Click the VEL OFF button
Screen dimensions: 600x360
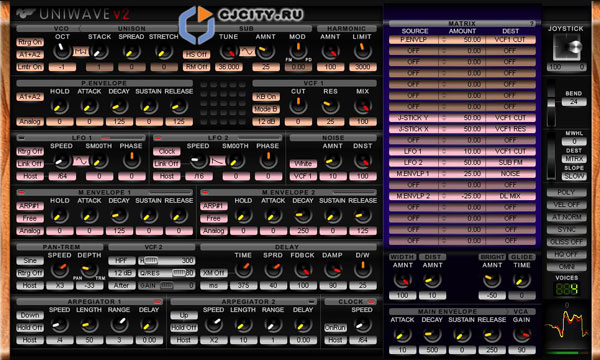(x=566, y=205)
